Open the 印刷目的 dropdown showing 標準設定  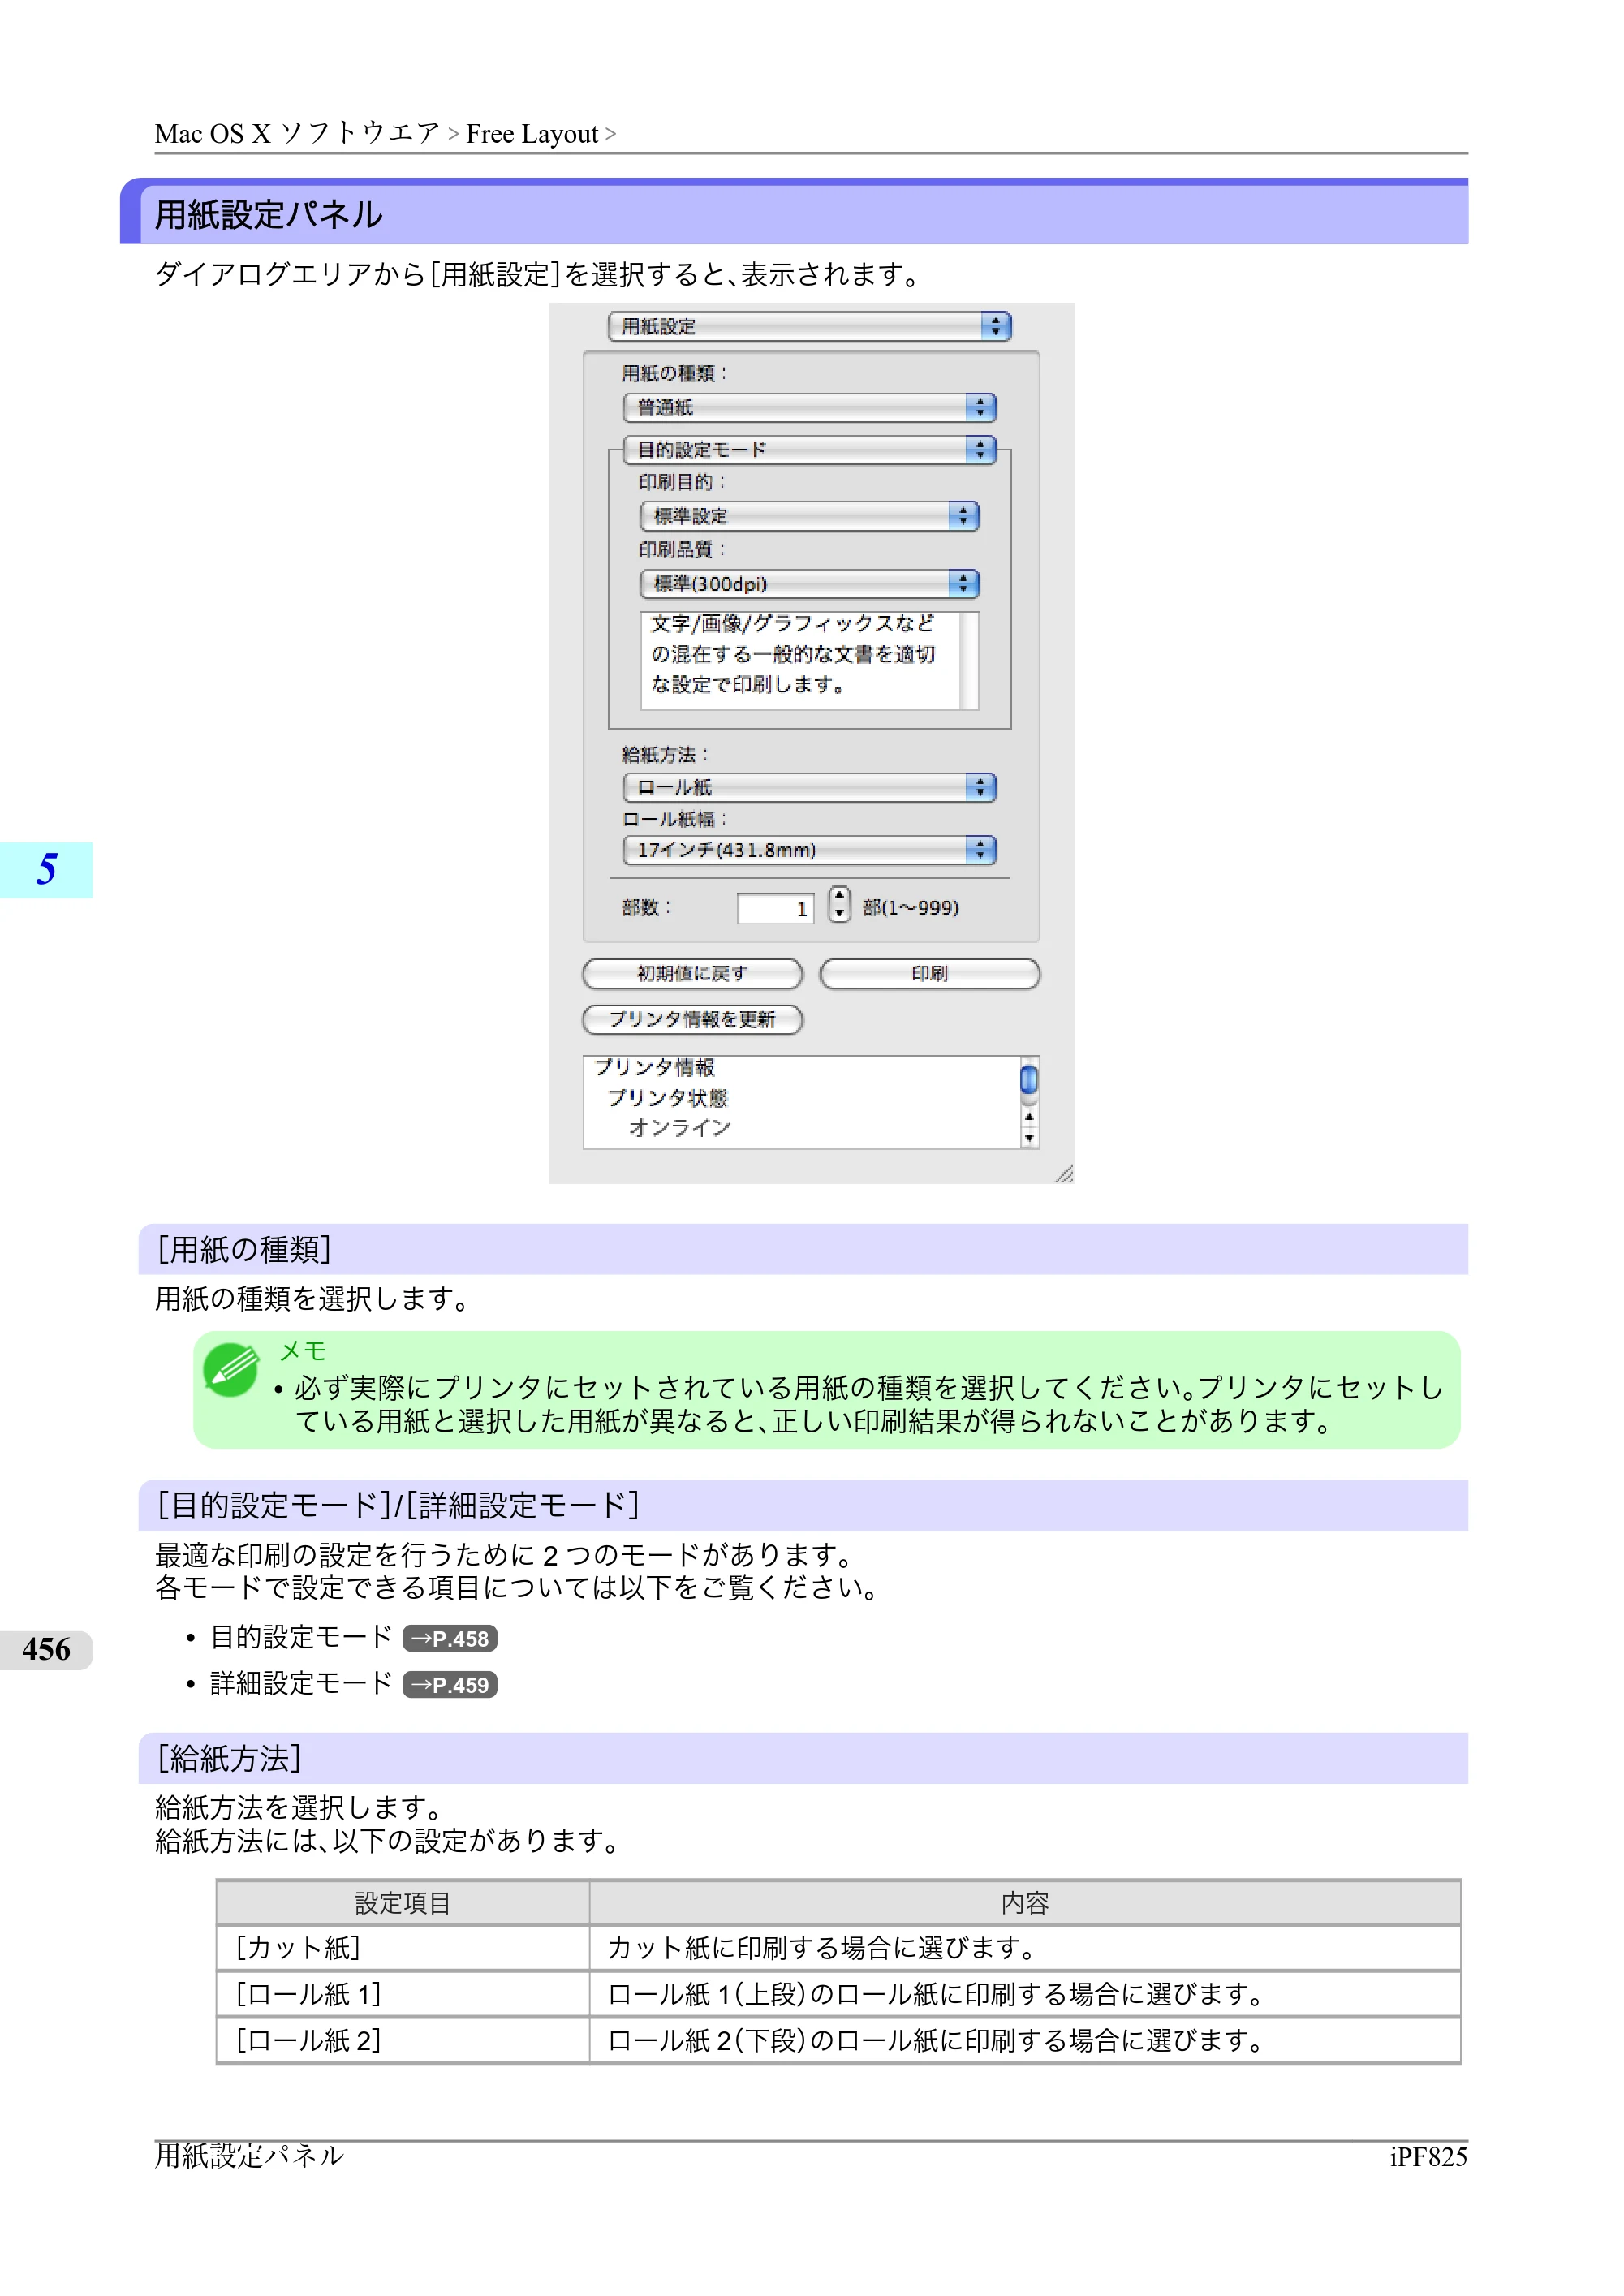coord(809,516)
